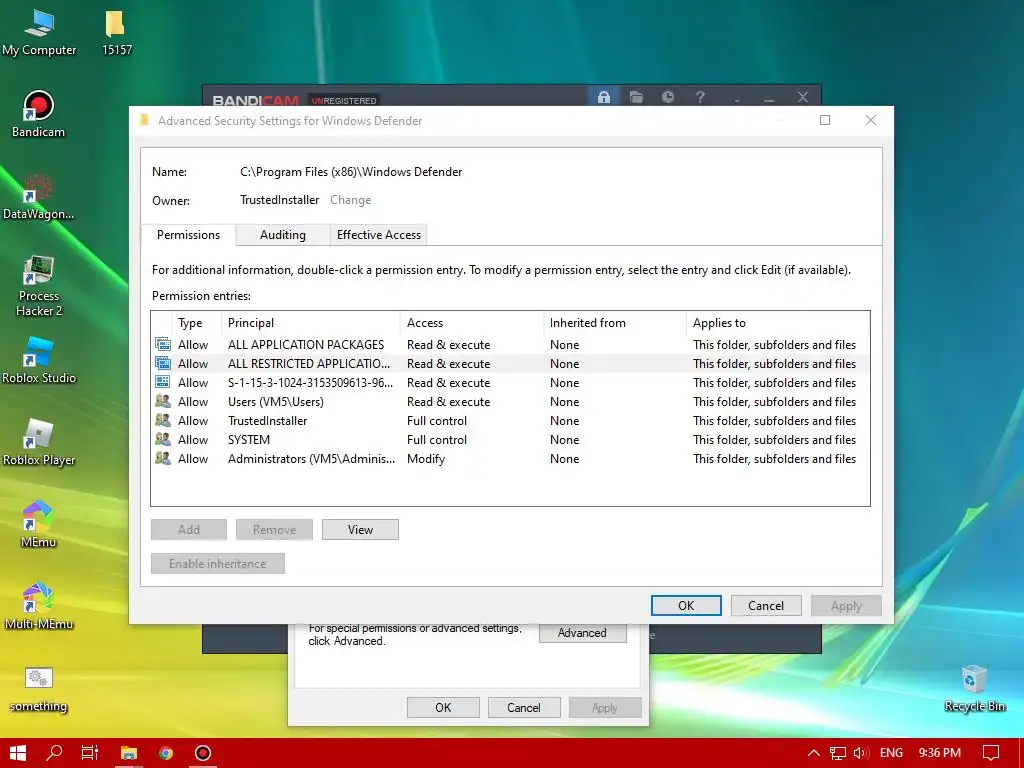
Task: Switch to the Effective Access tab
Action: [x=379, y=235]
